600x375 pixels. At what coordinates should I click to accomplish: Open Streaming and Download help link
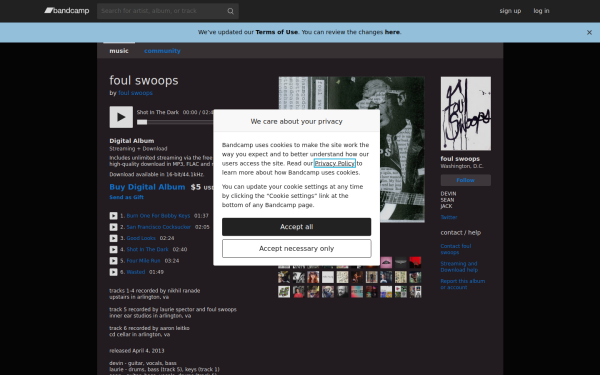coord(459,267)
